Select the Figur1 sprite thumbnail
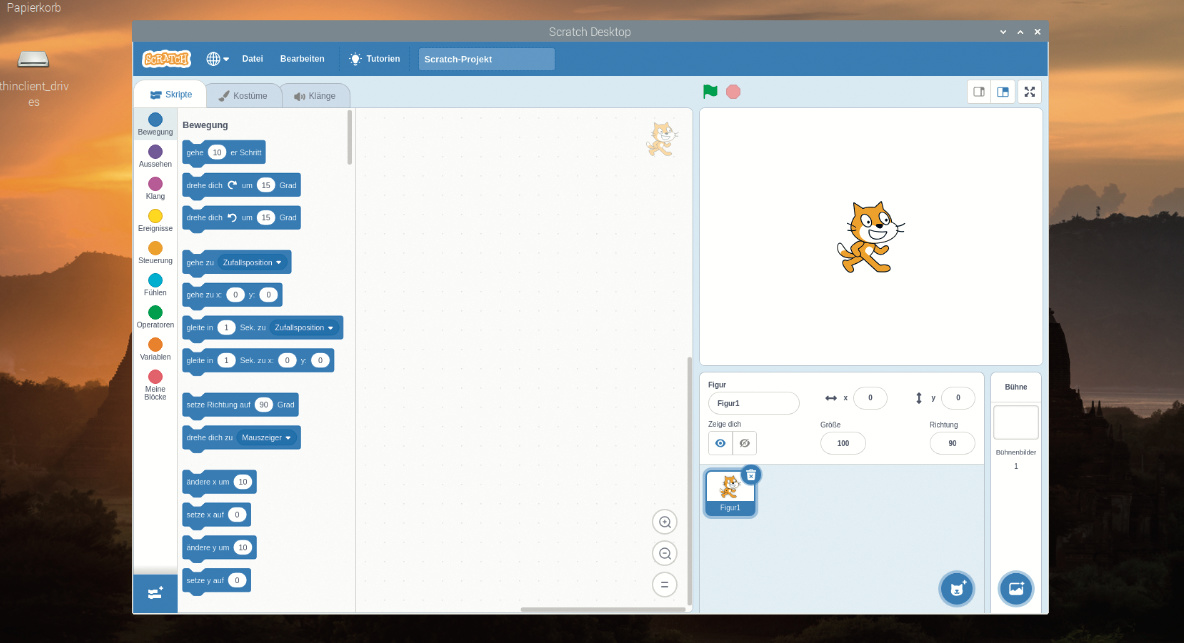 click(729, 493)
